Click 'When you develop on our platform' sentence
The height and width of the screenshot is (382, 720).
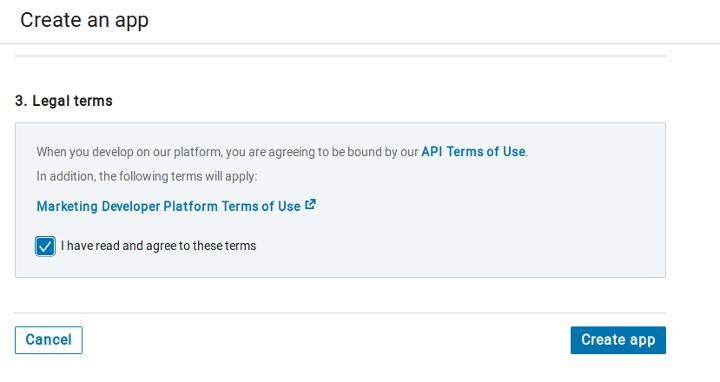click(282, 152)
